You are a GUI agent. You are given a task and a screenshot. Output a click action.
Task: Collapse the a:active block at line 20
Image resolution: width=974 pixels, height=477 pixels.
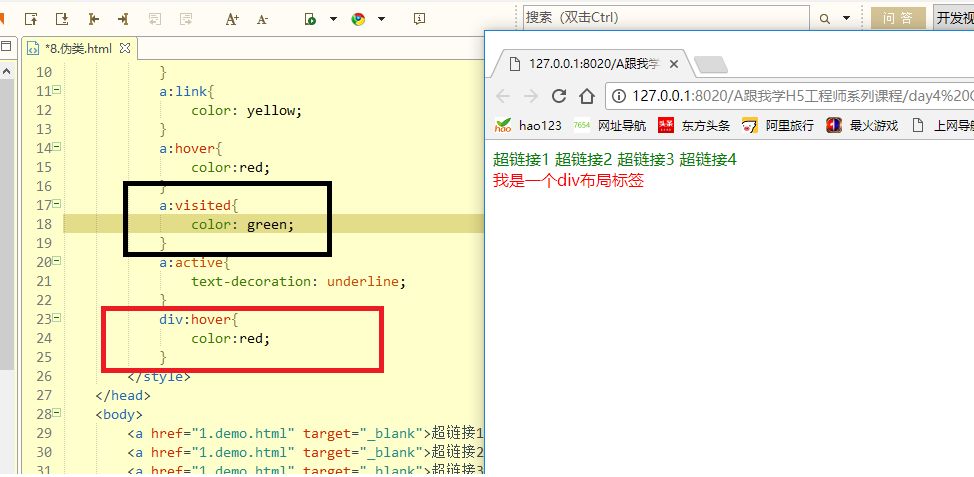(x=57, y=261)
